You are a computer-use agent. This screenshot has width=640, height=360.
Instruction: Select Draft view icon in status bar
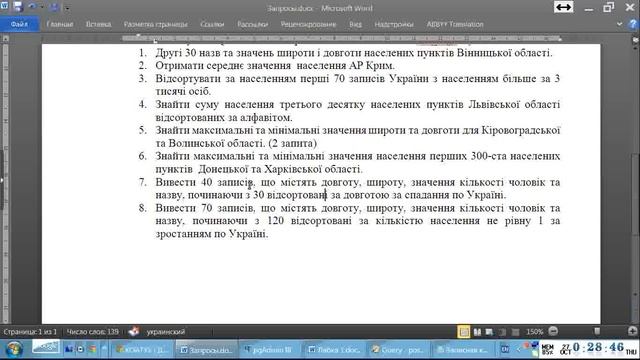click(x=516, y=332)
